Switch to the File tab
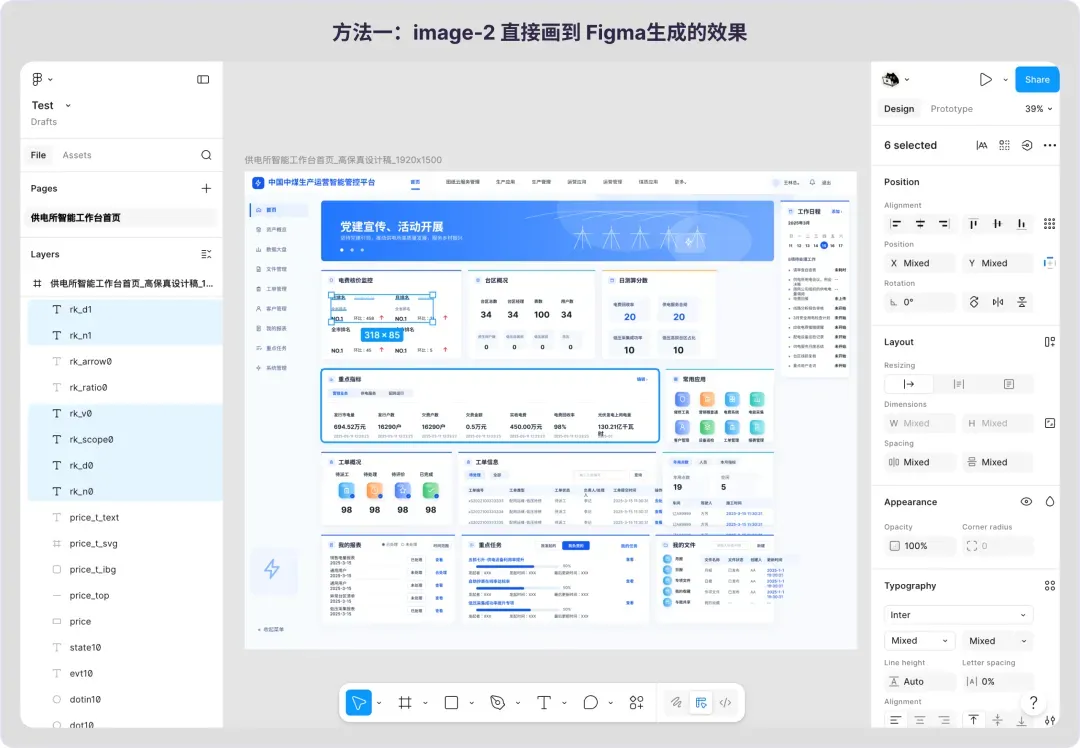Viewport: 1080px width, 748px height. click(x=39, y=155)
